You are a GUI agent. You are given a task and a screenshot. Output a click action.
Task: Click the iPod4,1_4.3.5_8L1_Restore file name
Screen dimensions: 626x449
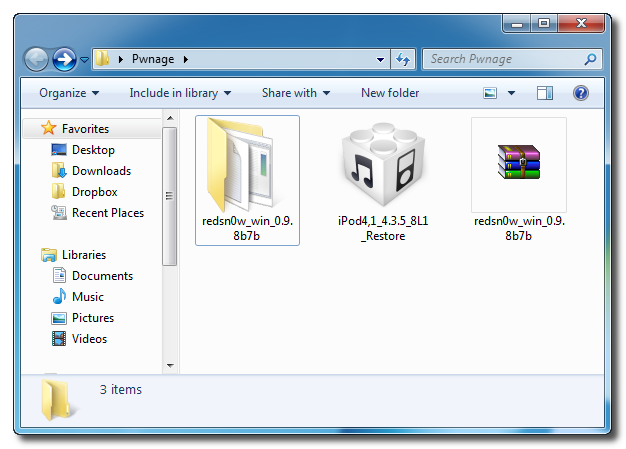(383, 228)
